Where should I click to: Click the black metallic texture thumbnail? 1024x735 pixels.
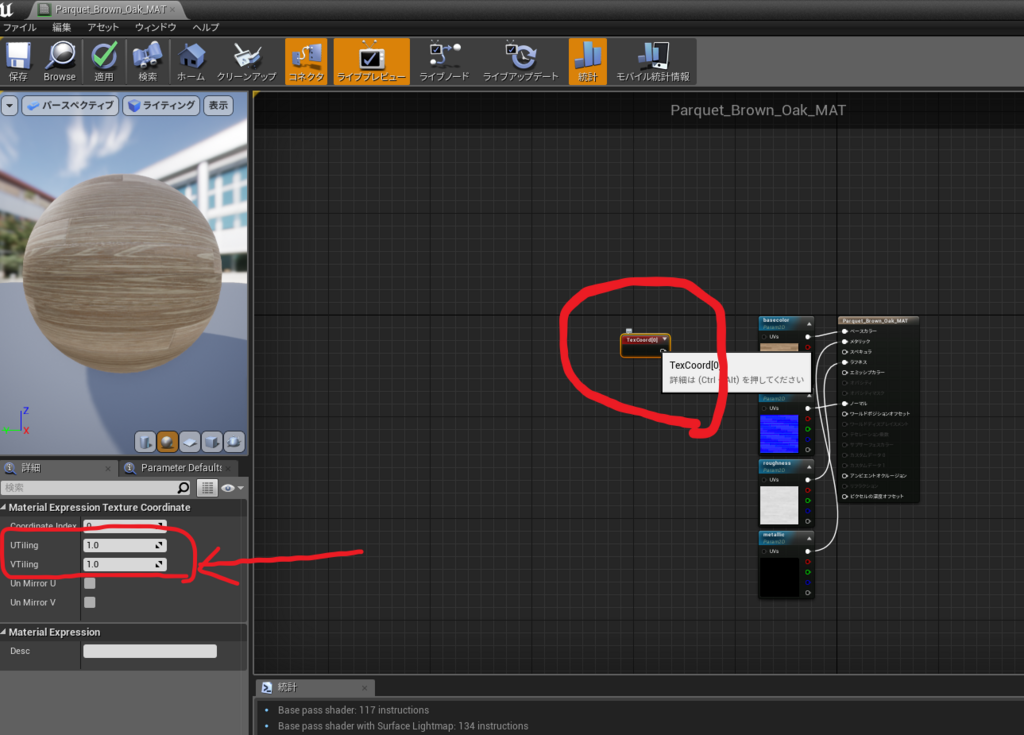(x=778, y=577)
